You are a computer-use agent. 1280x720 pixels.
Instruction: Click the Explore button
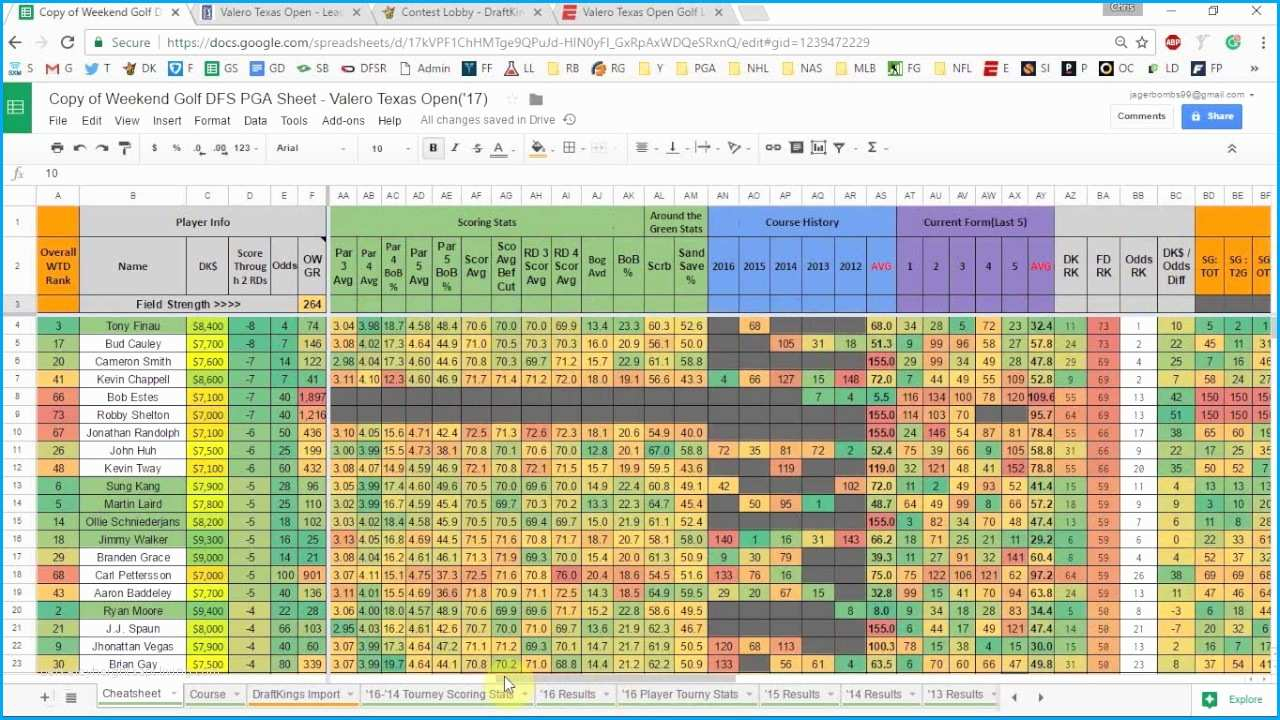(x=1234, y=700)
